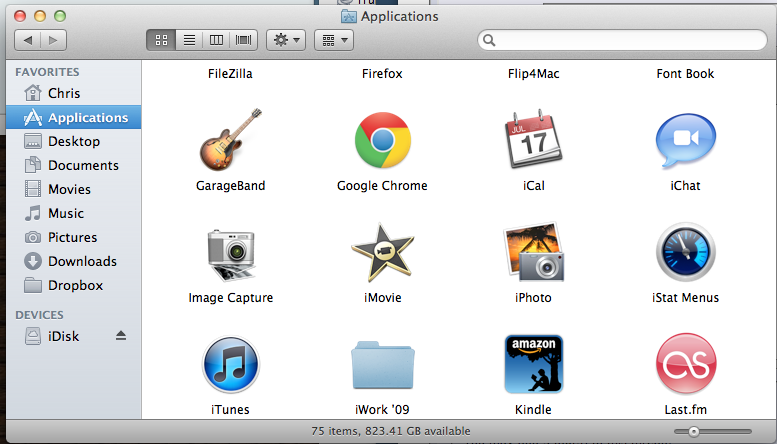The height and width of the screenshot is (444, 777).
Task: Select the Last.fm red icon
Action: [x=686, y=364]
